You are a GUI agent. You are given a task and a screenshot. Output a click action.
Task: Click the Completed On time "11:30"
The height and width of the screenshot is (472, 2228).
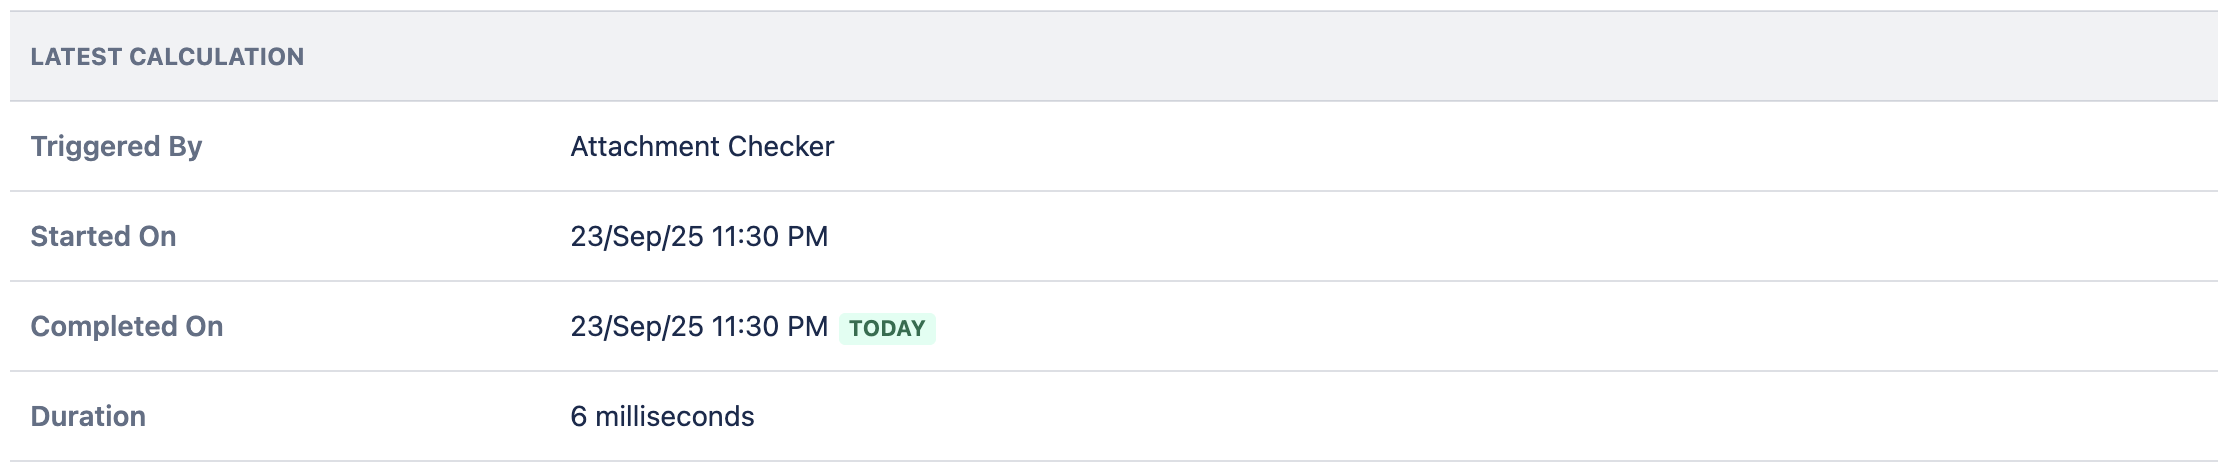746,327
